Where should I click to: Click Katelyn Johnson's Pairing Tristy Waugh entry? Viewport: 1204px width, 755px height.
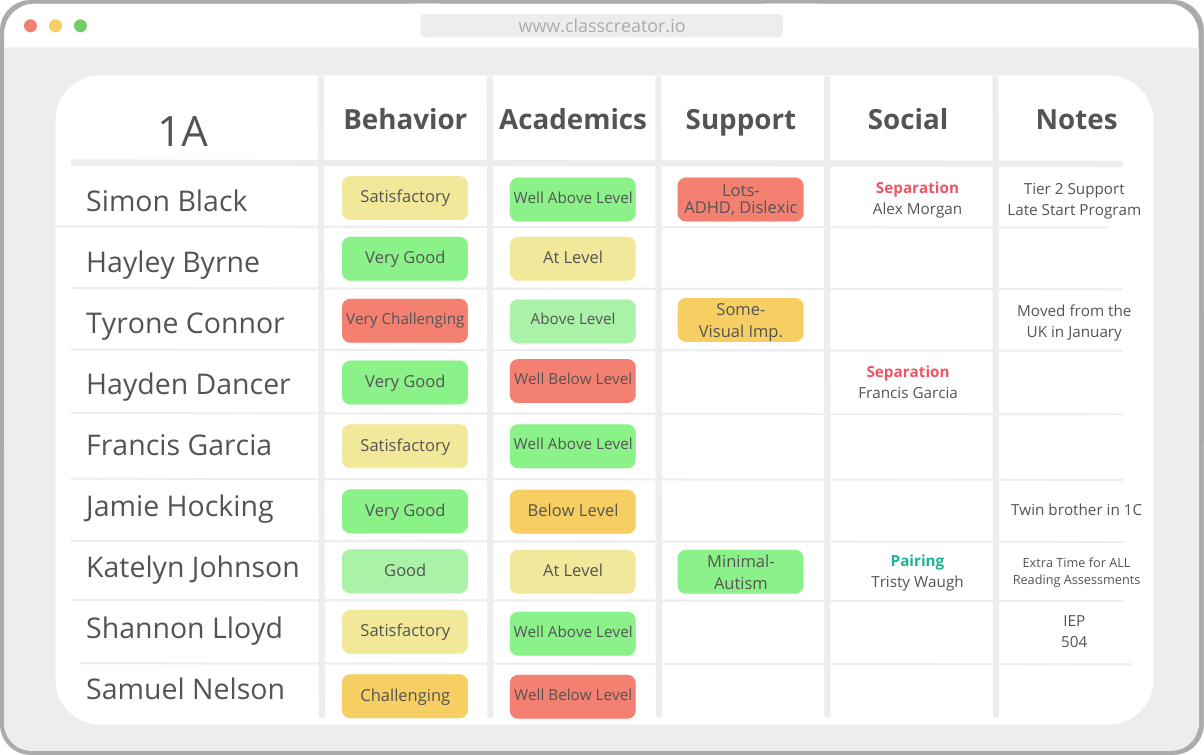click(x=917, y=571)
